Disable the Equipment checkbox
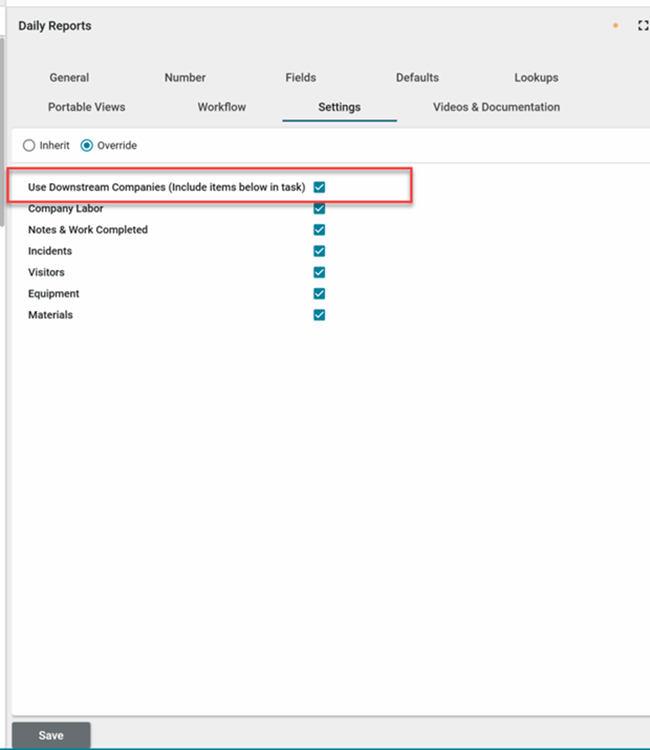The height and width of the screenshot is (750, 650). [319, 294]
